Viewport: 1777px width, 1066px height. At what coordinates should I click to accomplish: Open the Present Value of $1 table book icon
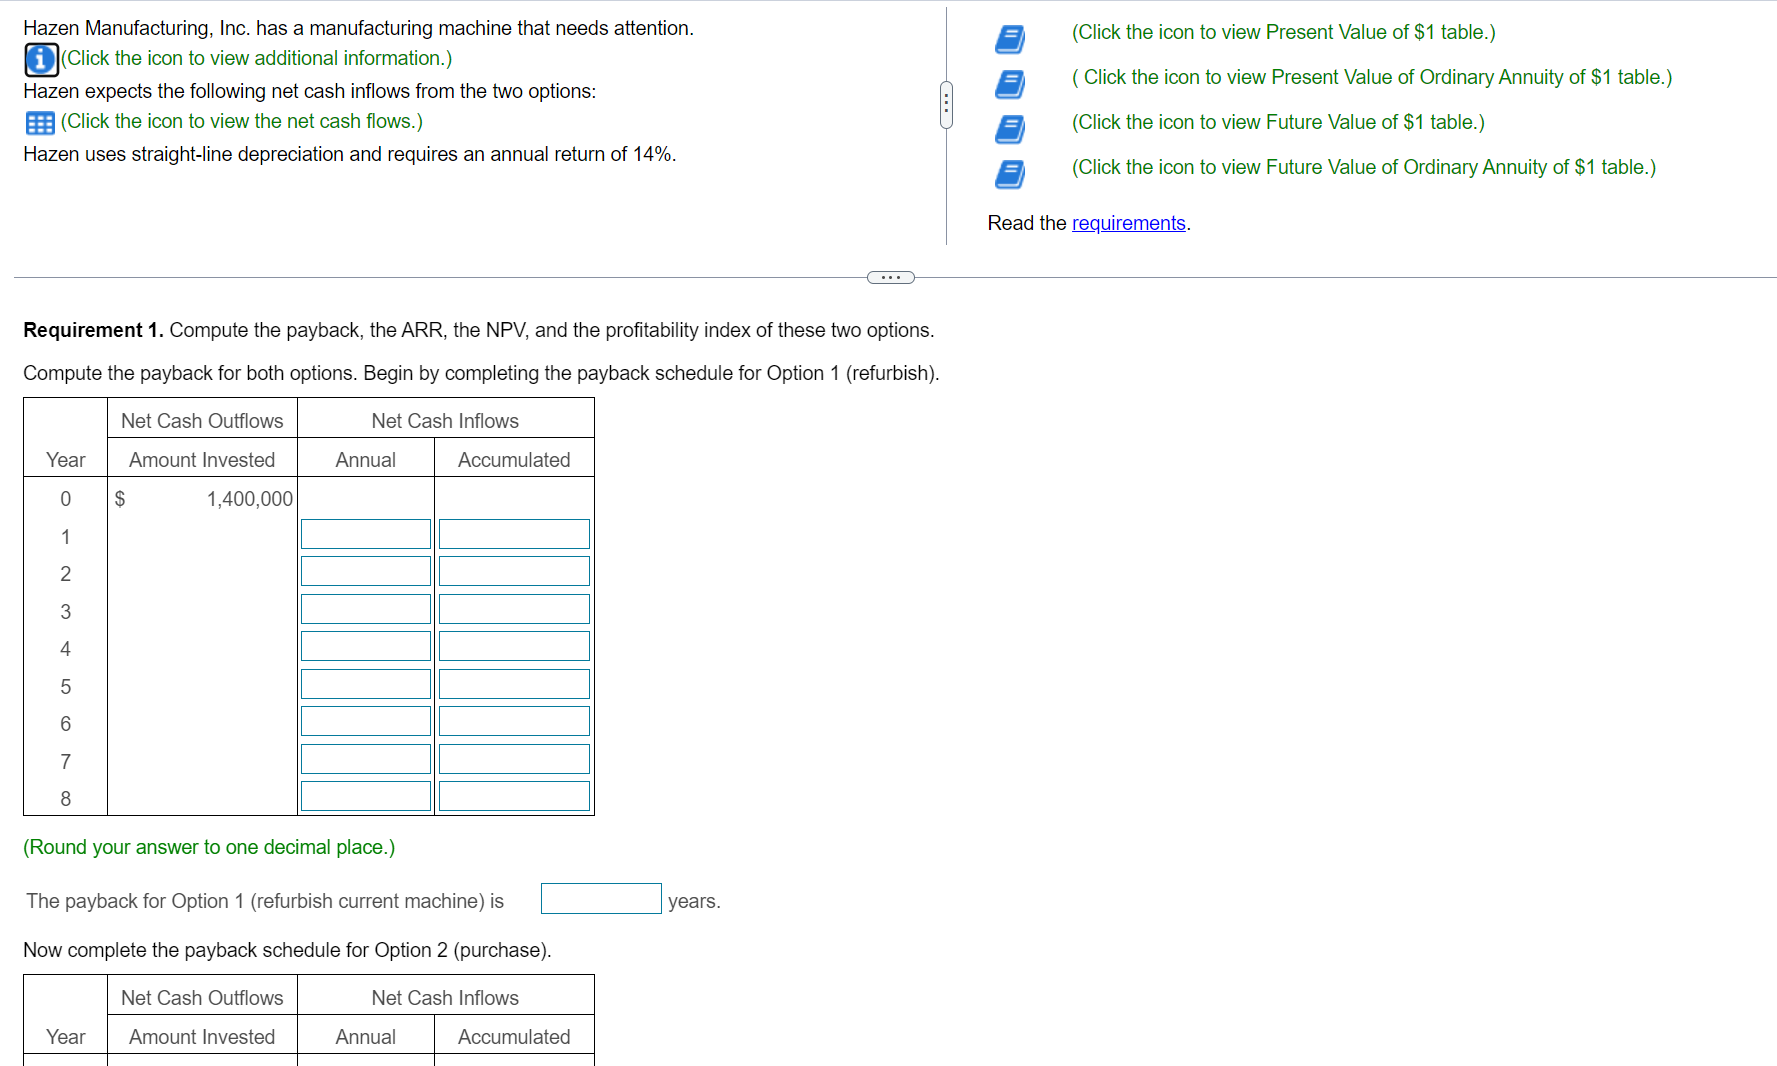coord(1010,39)
